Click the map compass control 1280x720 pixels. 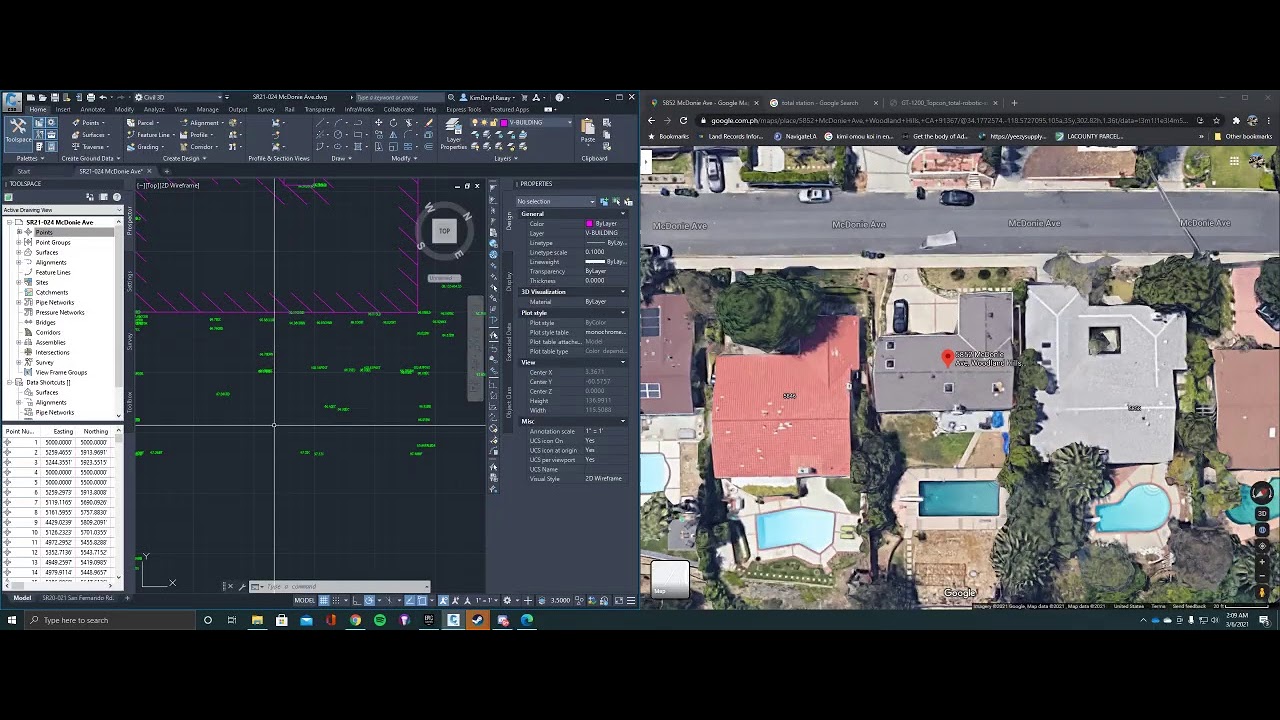1261,493
